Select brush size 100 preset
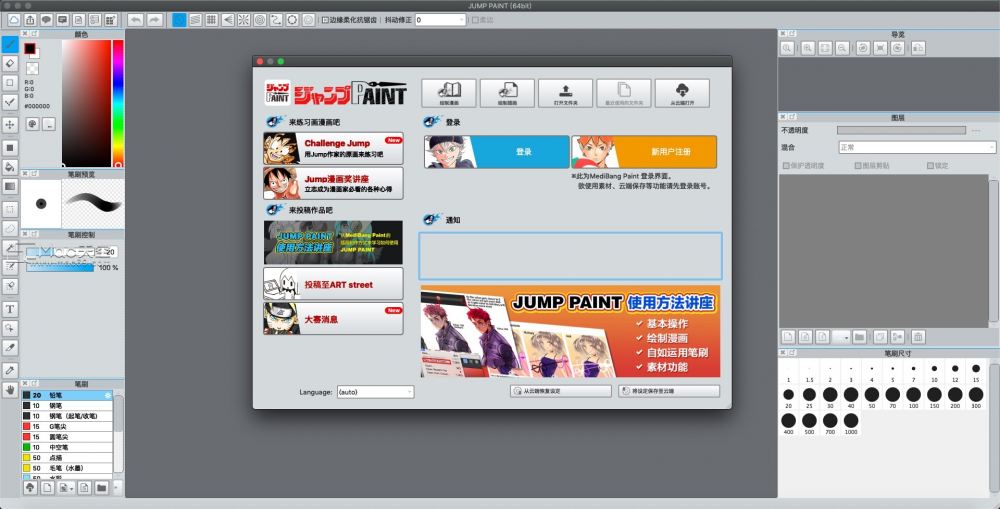 (x=913, y=398)
